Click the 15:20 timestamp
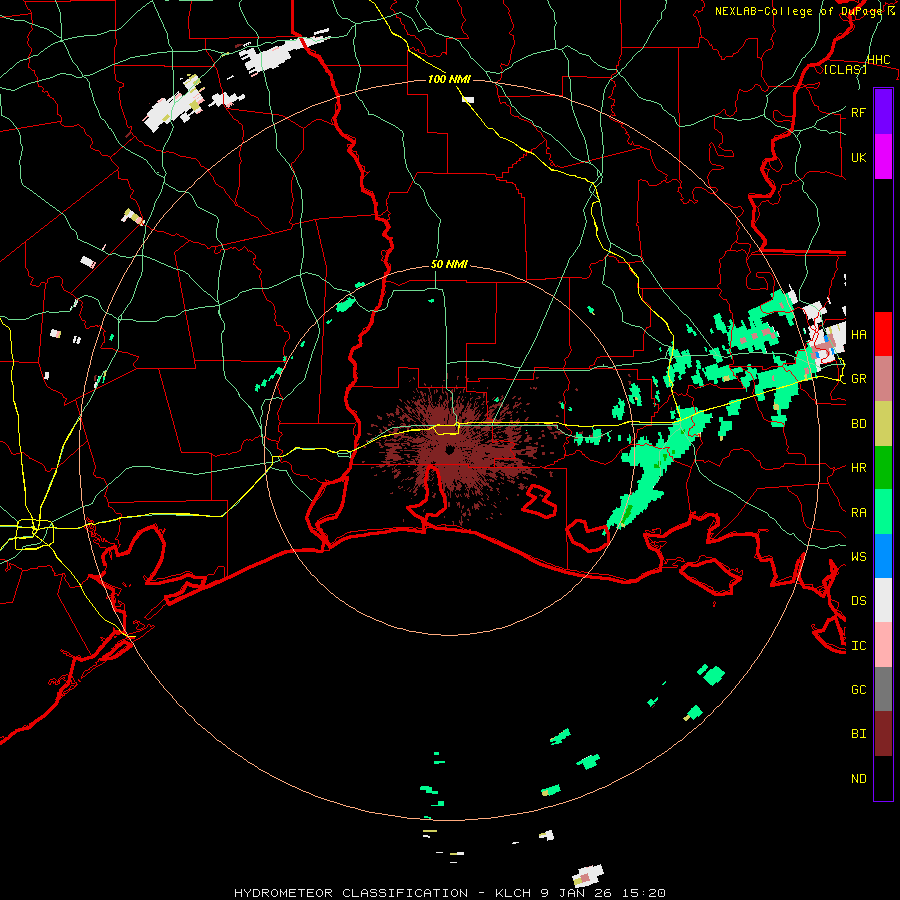This screenshot has height=900, width=900. [x=645, y=893]
